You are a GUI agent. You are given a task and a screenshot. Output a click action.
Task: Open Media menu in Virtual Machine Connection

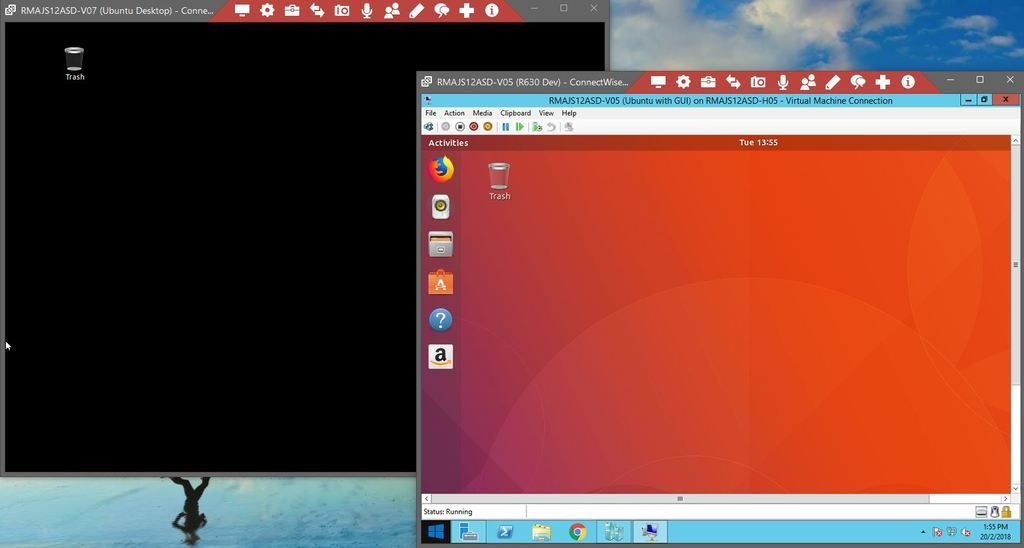point(482,113)
